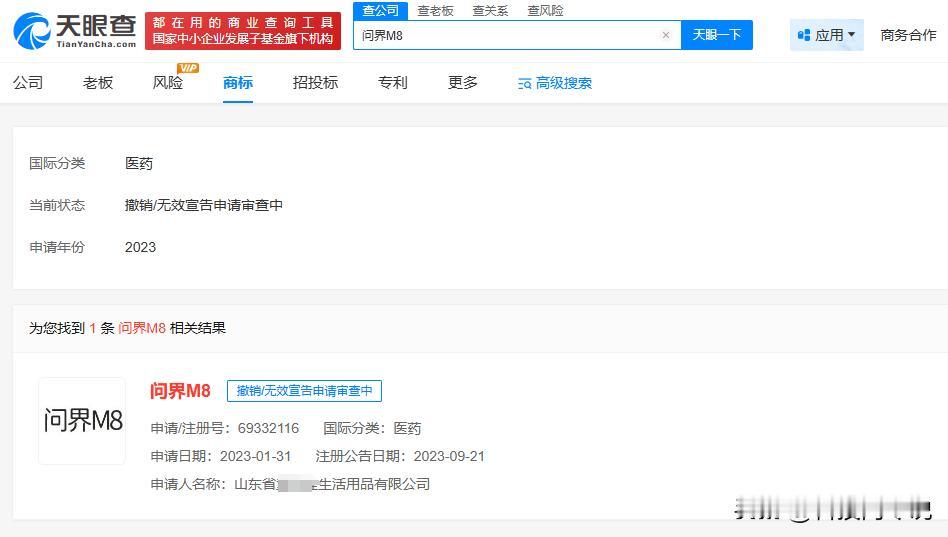
Task: Select the 查公司 search tab
Action: [380, 10]
